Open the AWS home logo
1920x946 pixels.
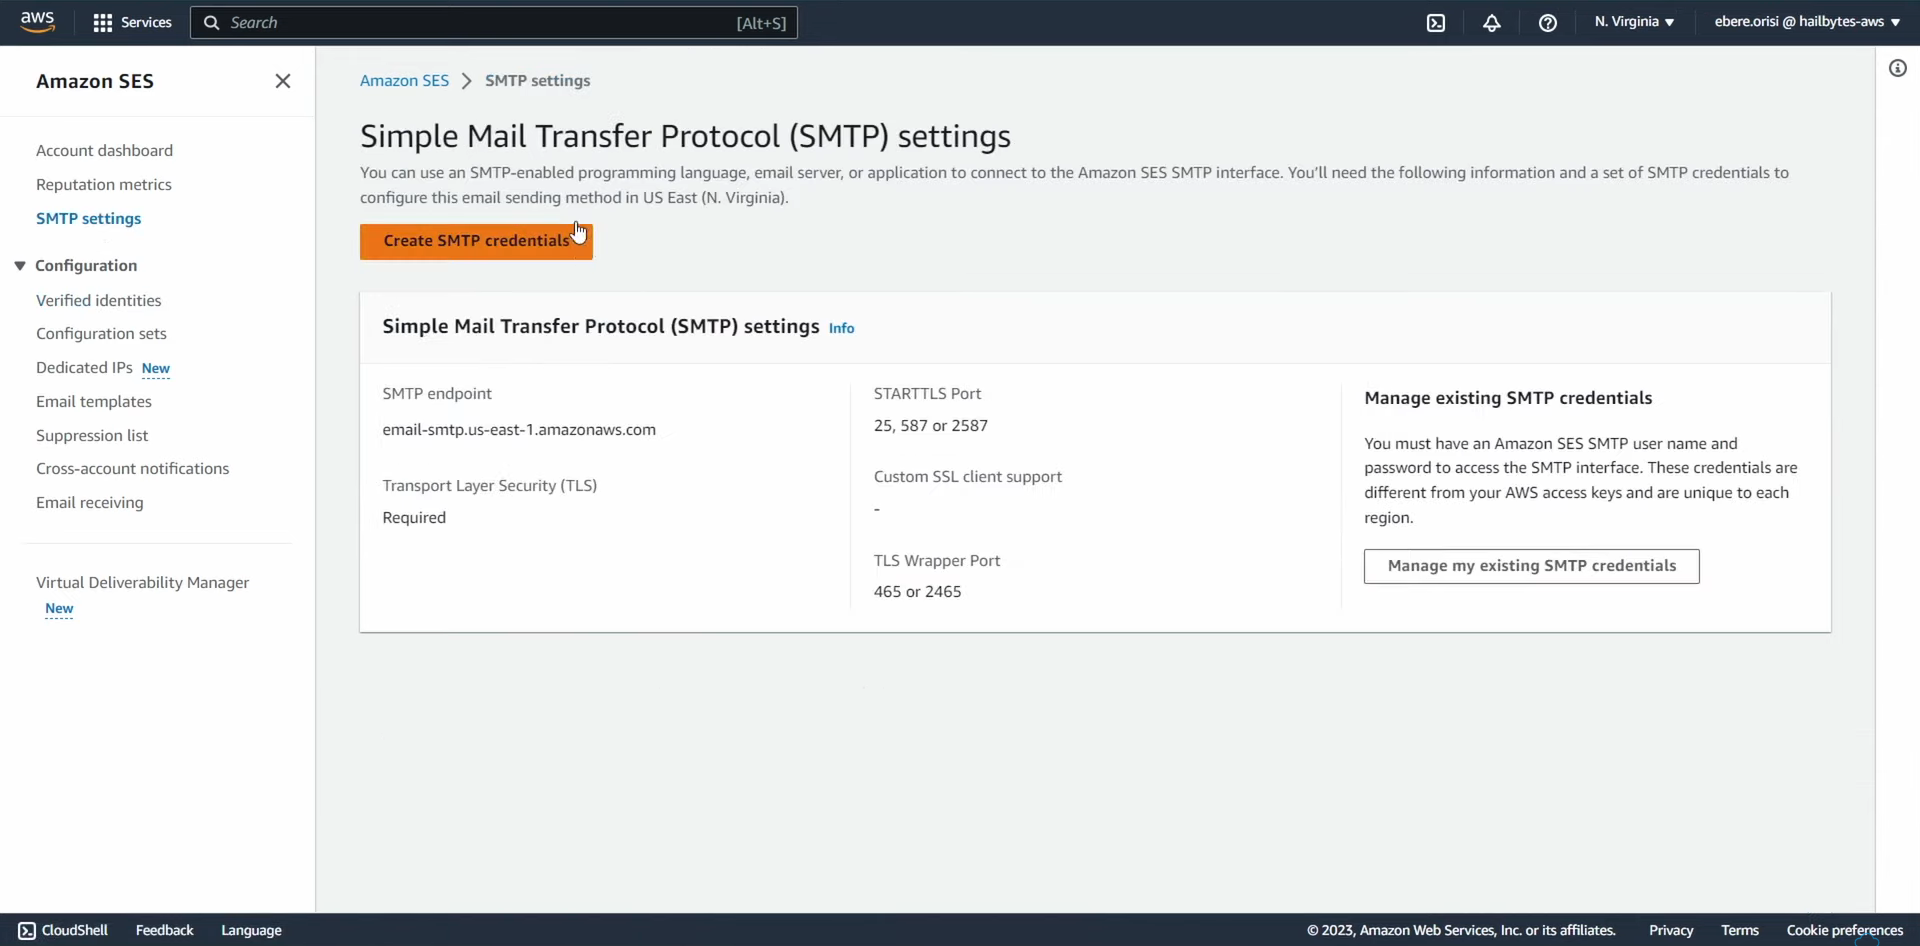[37, 22]
